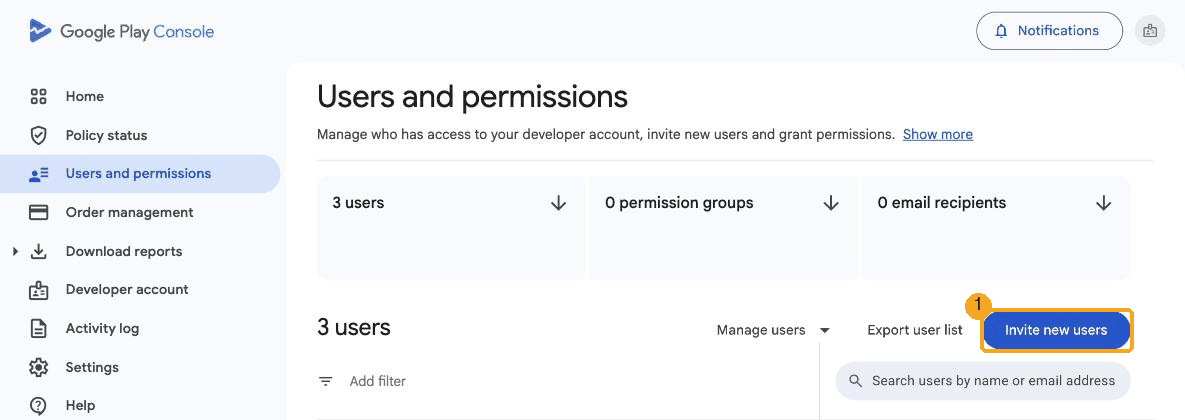Select the 3 users summary card
1185x420 pixels.
[450, 228]
